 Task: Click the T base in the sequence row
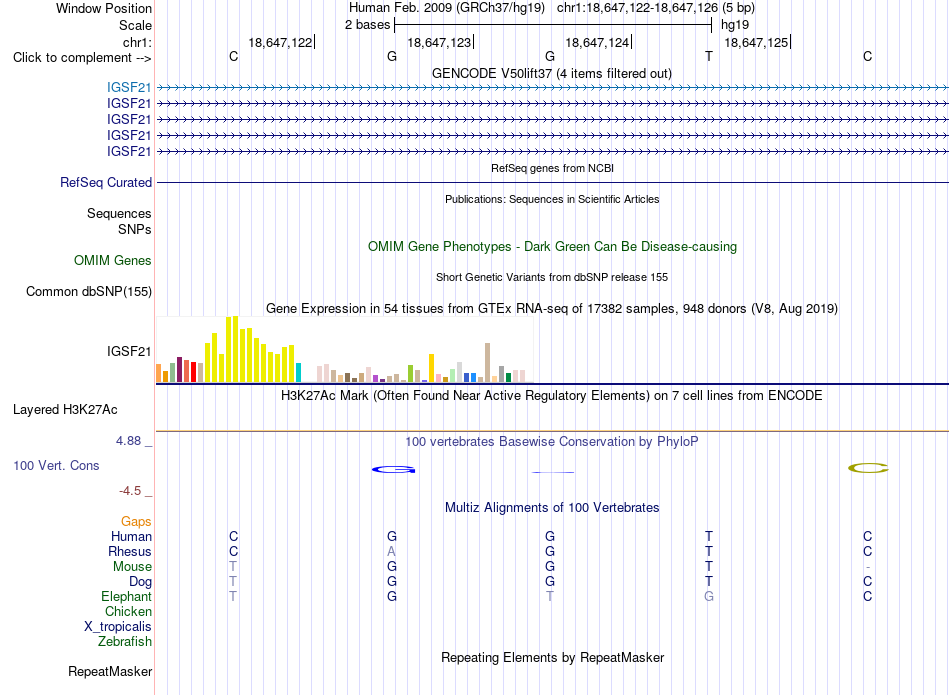click(x=709, y=56)
